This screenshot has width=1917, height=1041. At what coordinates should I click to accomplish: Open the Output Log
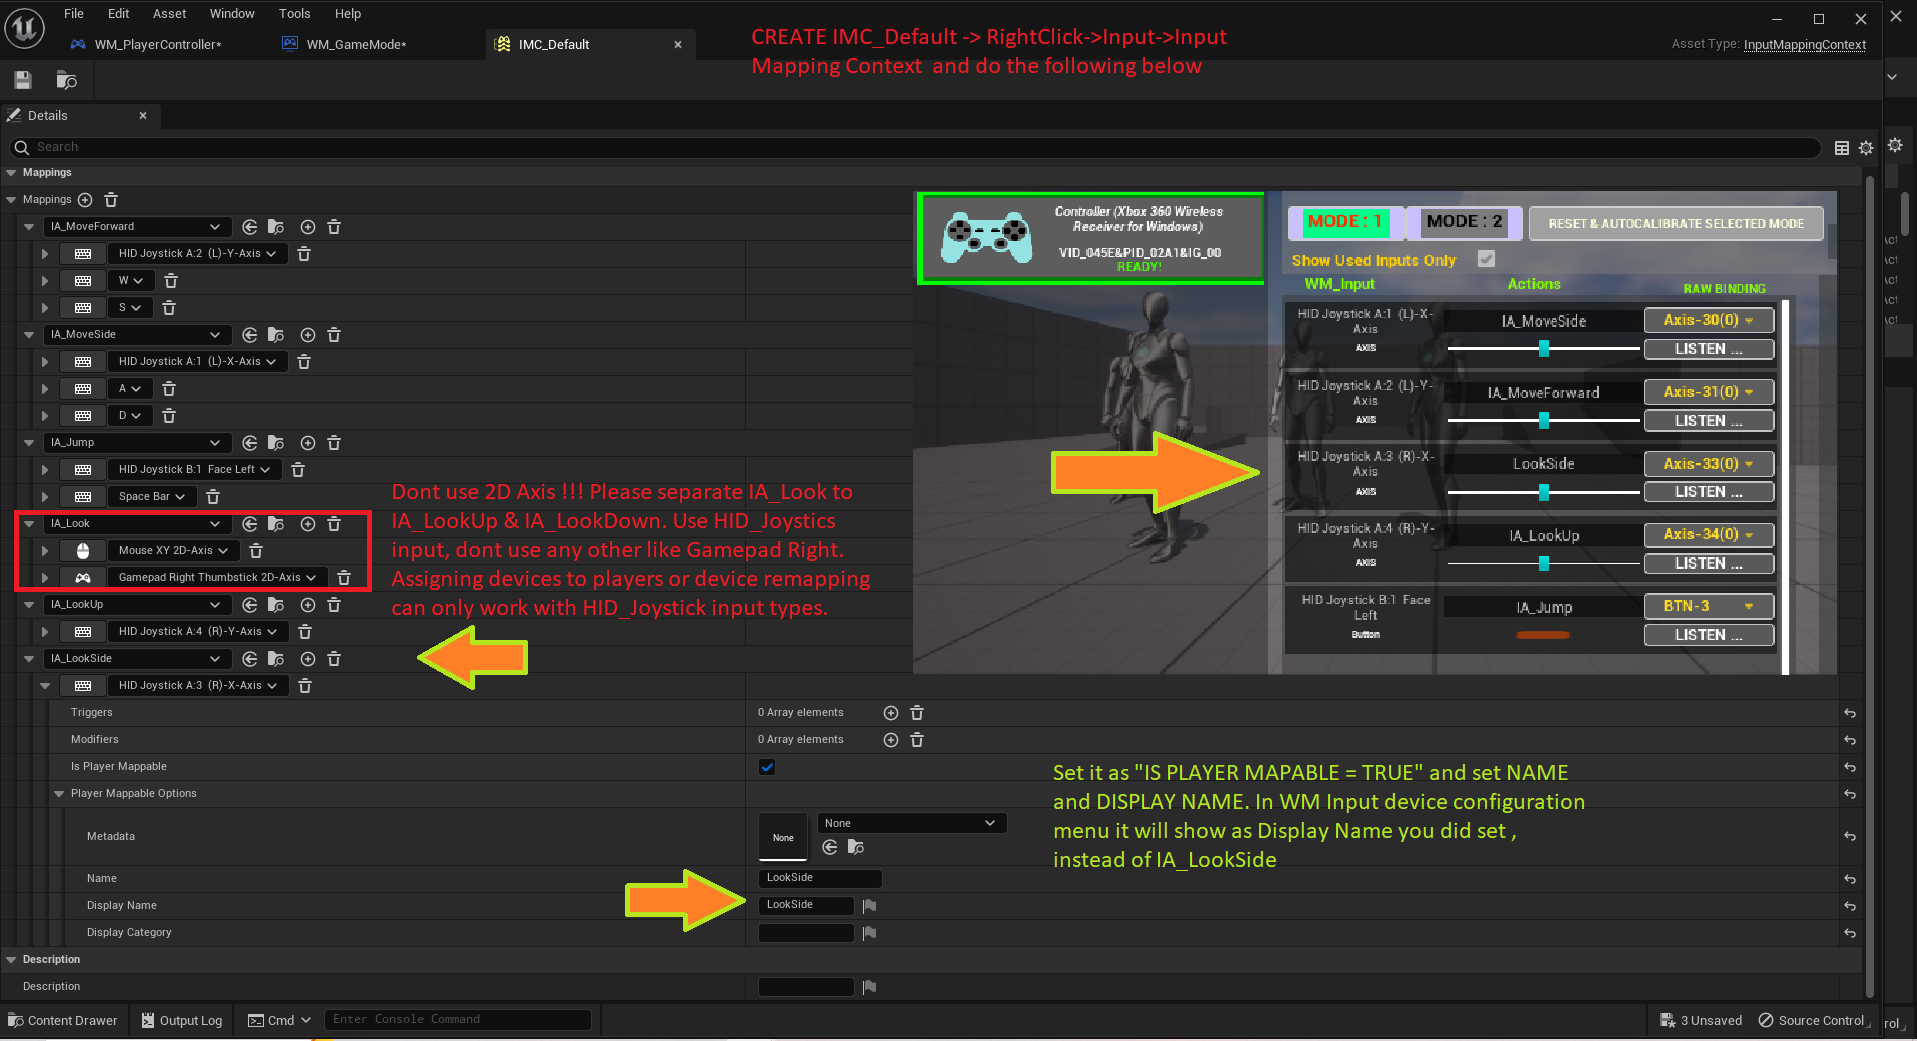182,1021
